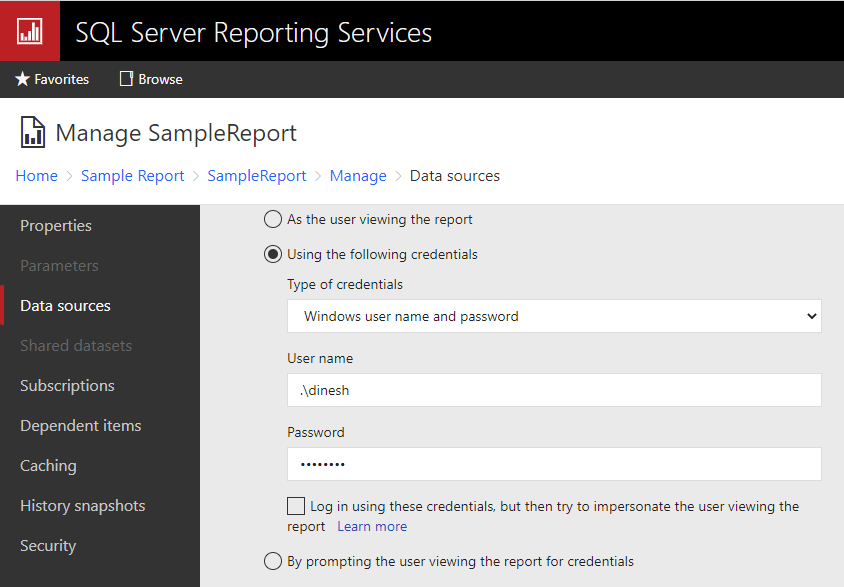Click into the User name field
Viewport: 844px width, 587px height.
(553, 390)
